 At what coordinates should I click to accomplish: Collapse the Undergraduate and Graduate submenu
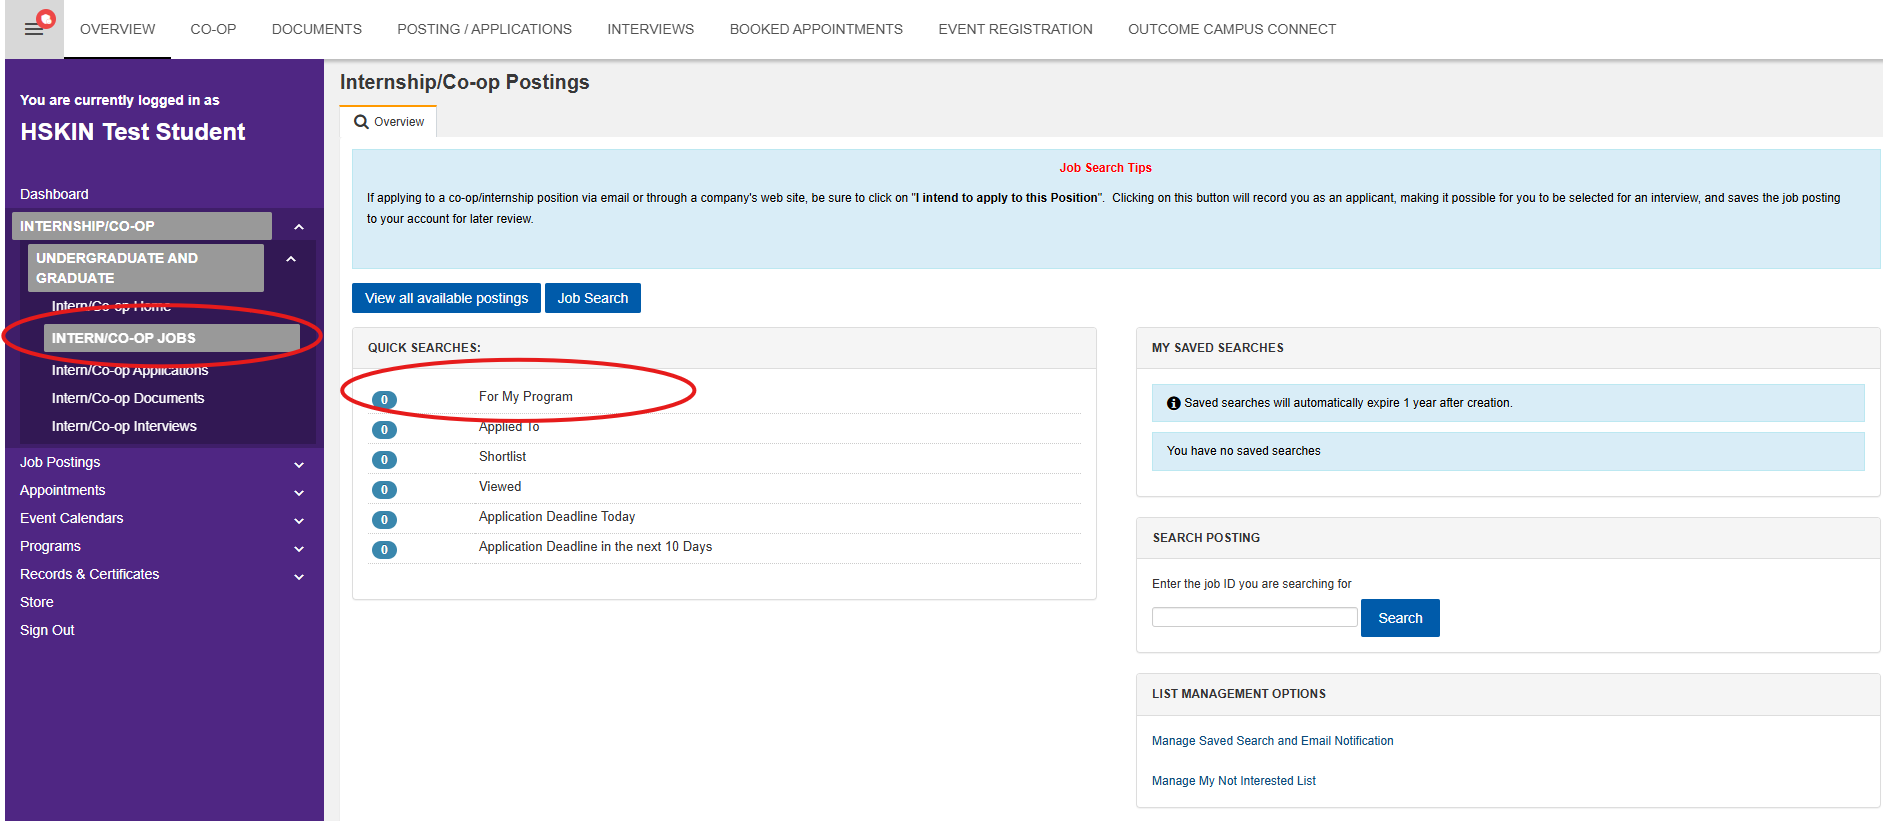291,259
